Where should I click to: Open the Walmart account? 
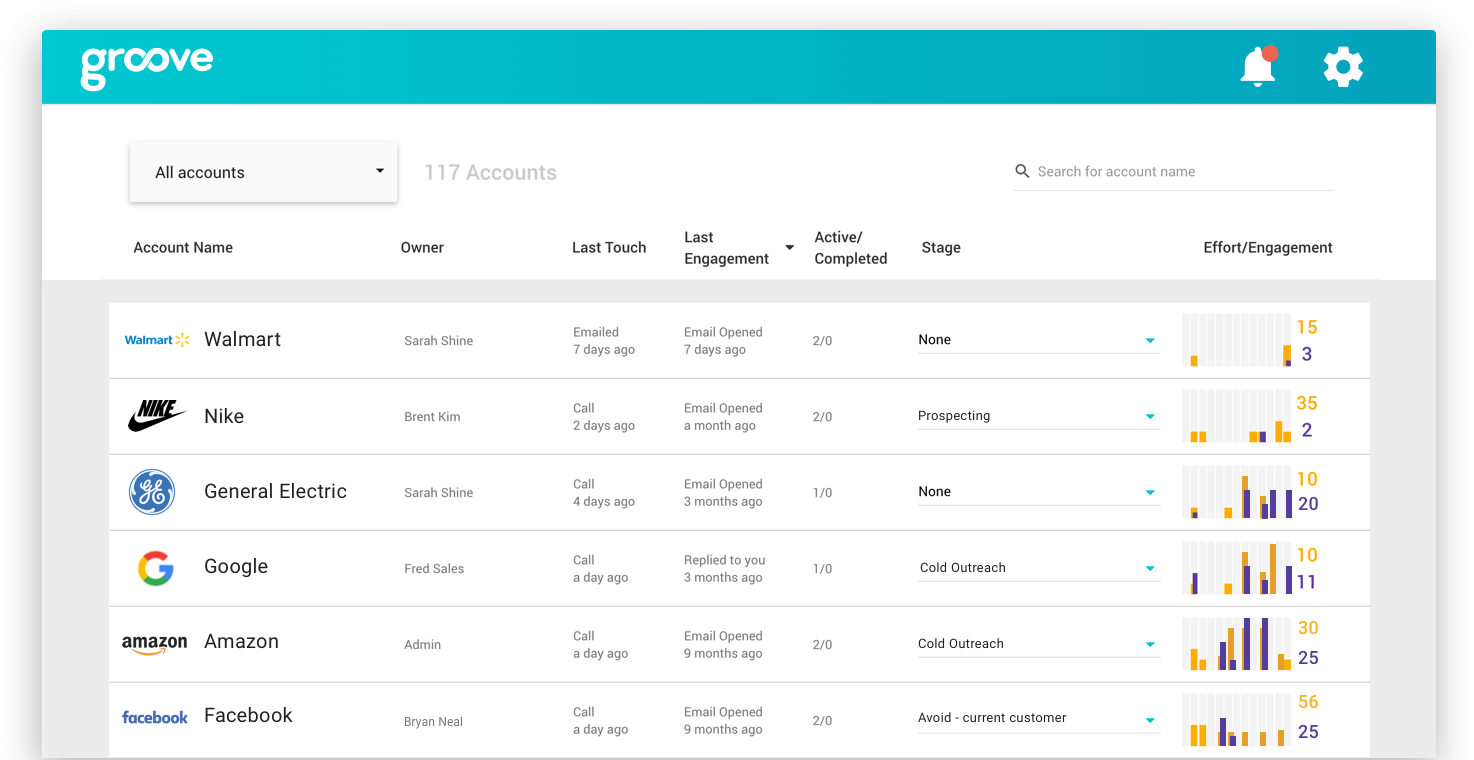point(242,340)
